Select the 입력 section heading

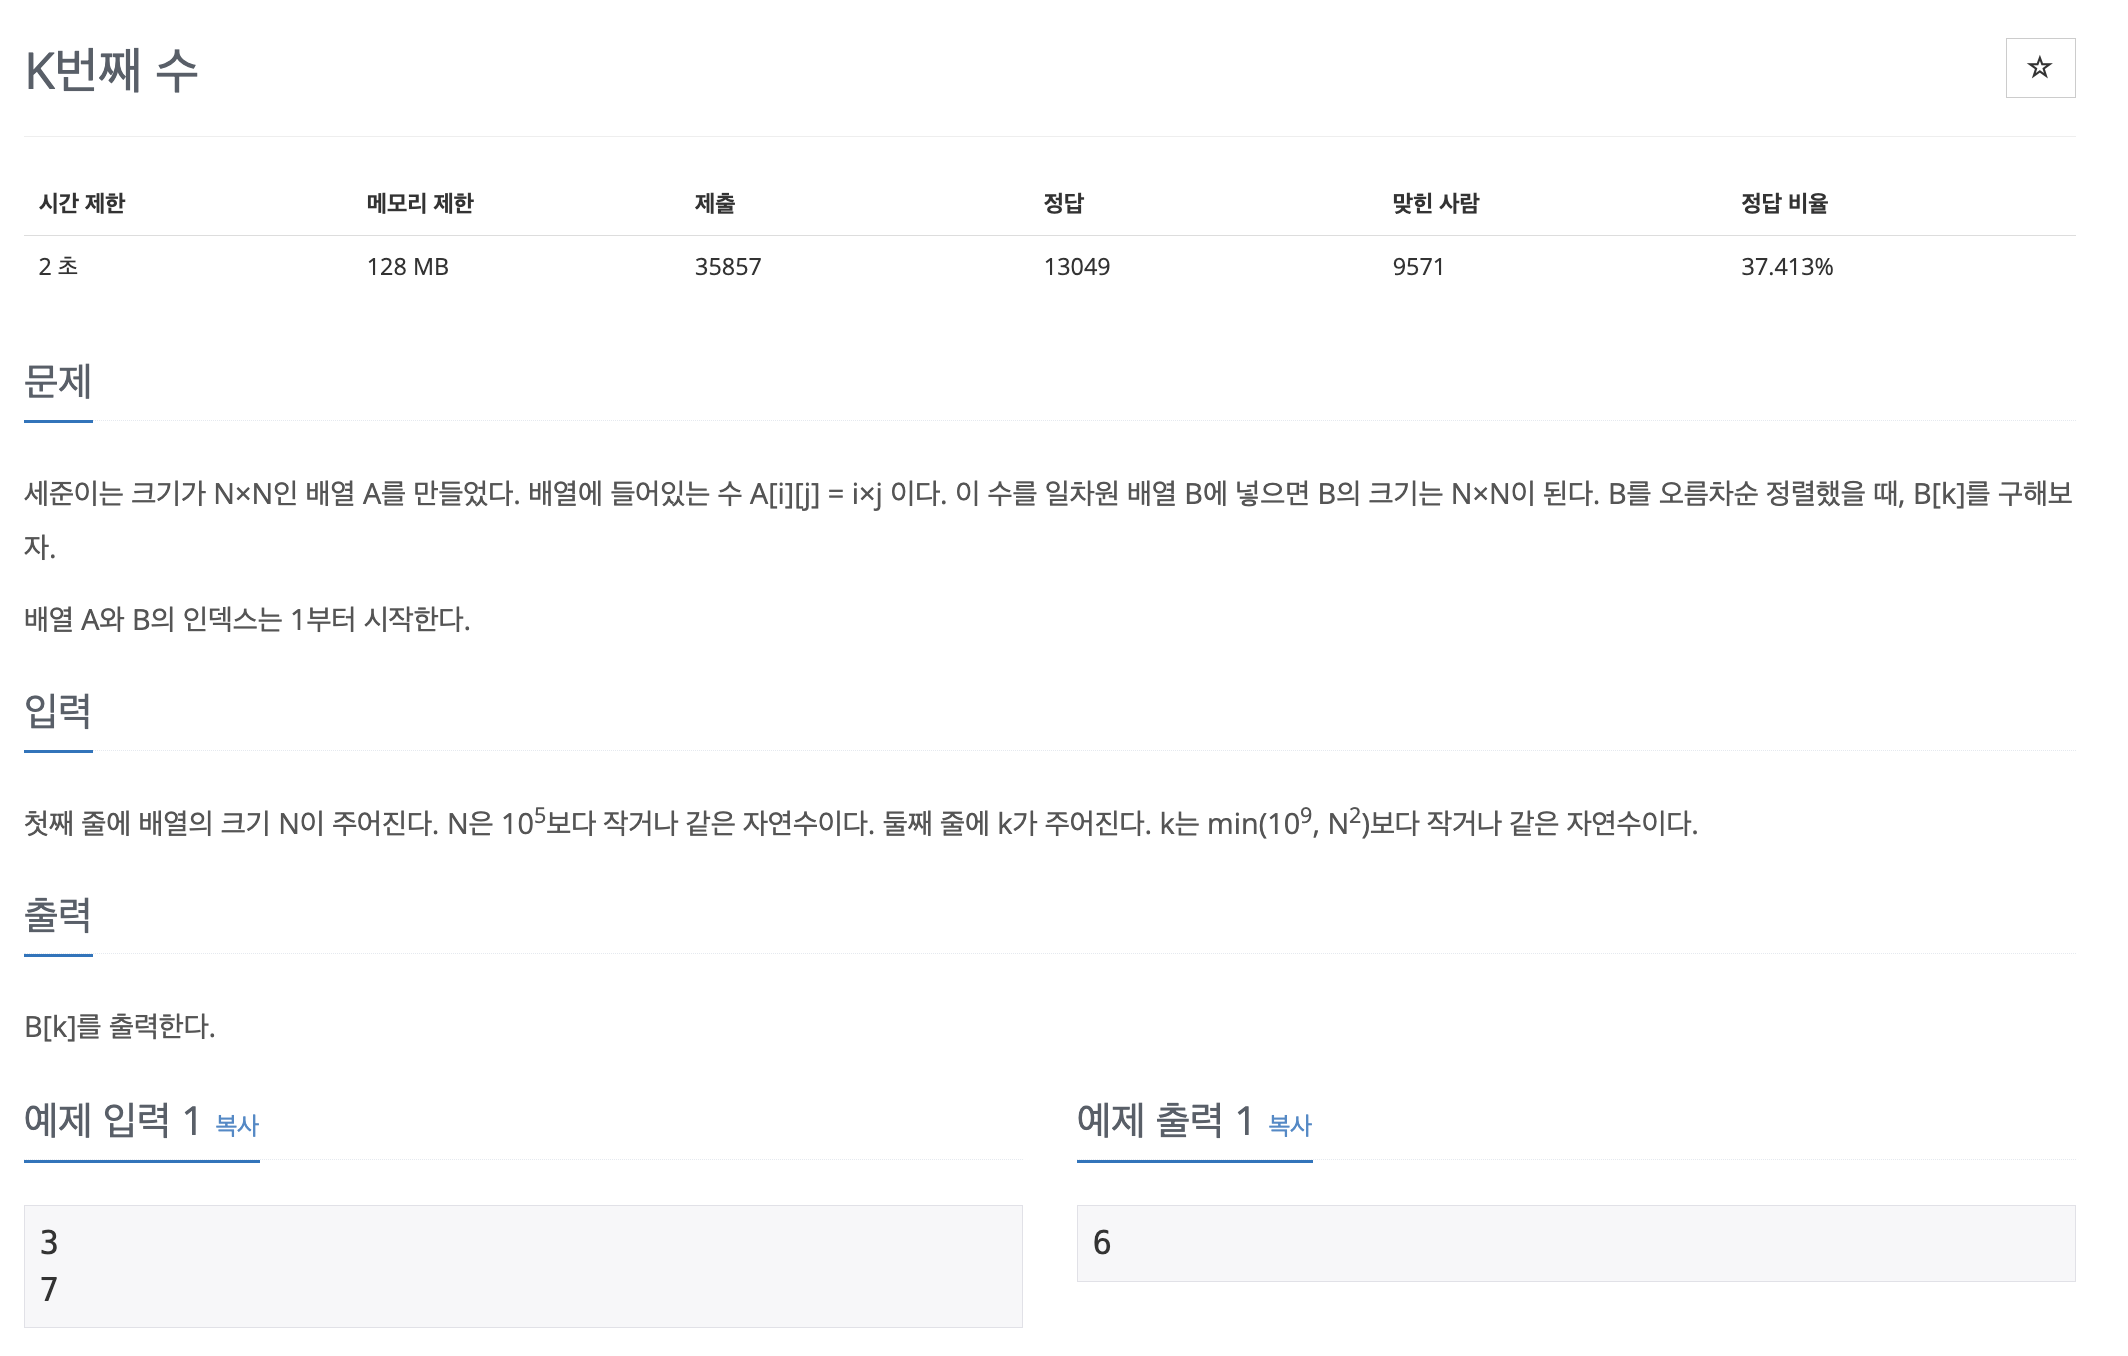coord(58,711)
